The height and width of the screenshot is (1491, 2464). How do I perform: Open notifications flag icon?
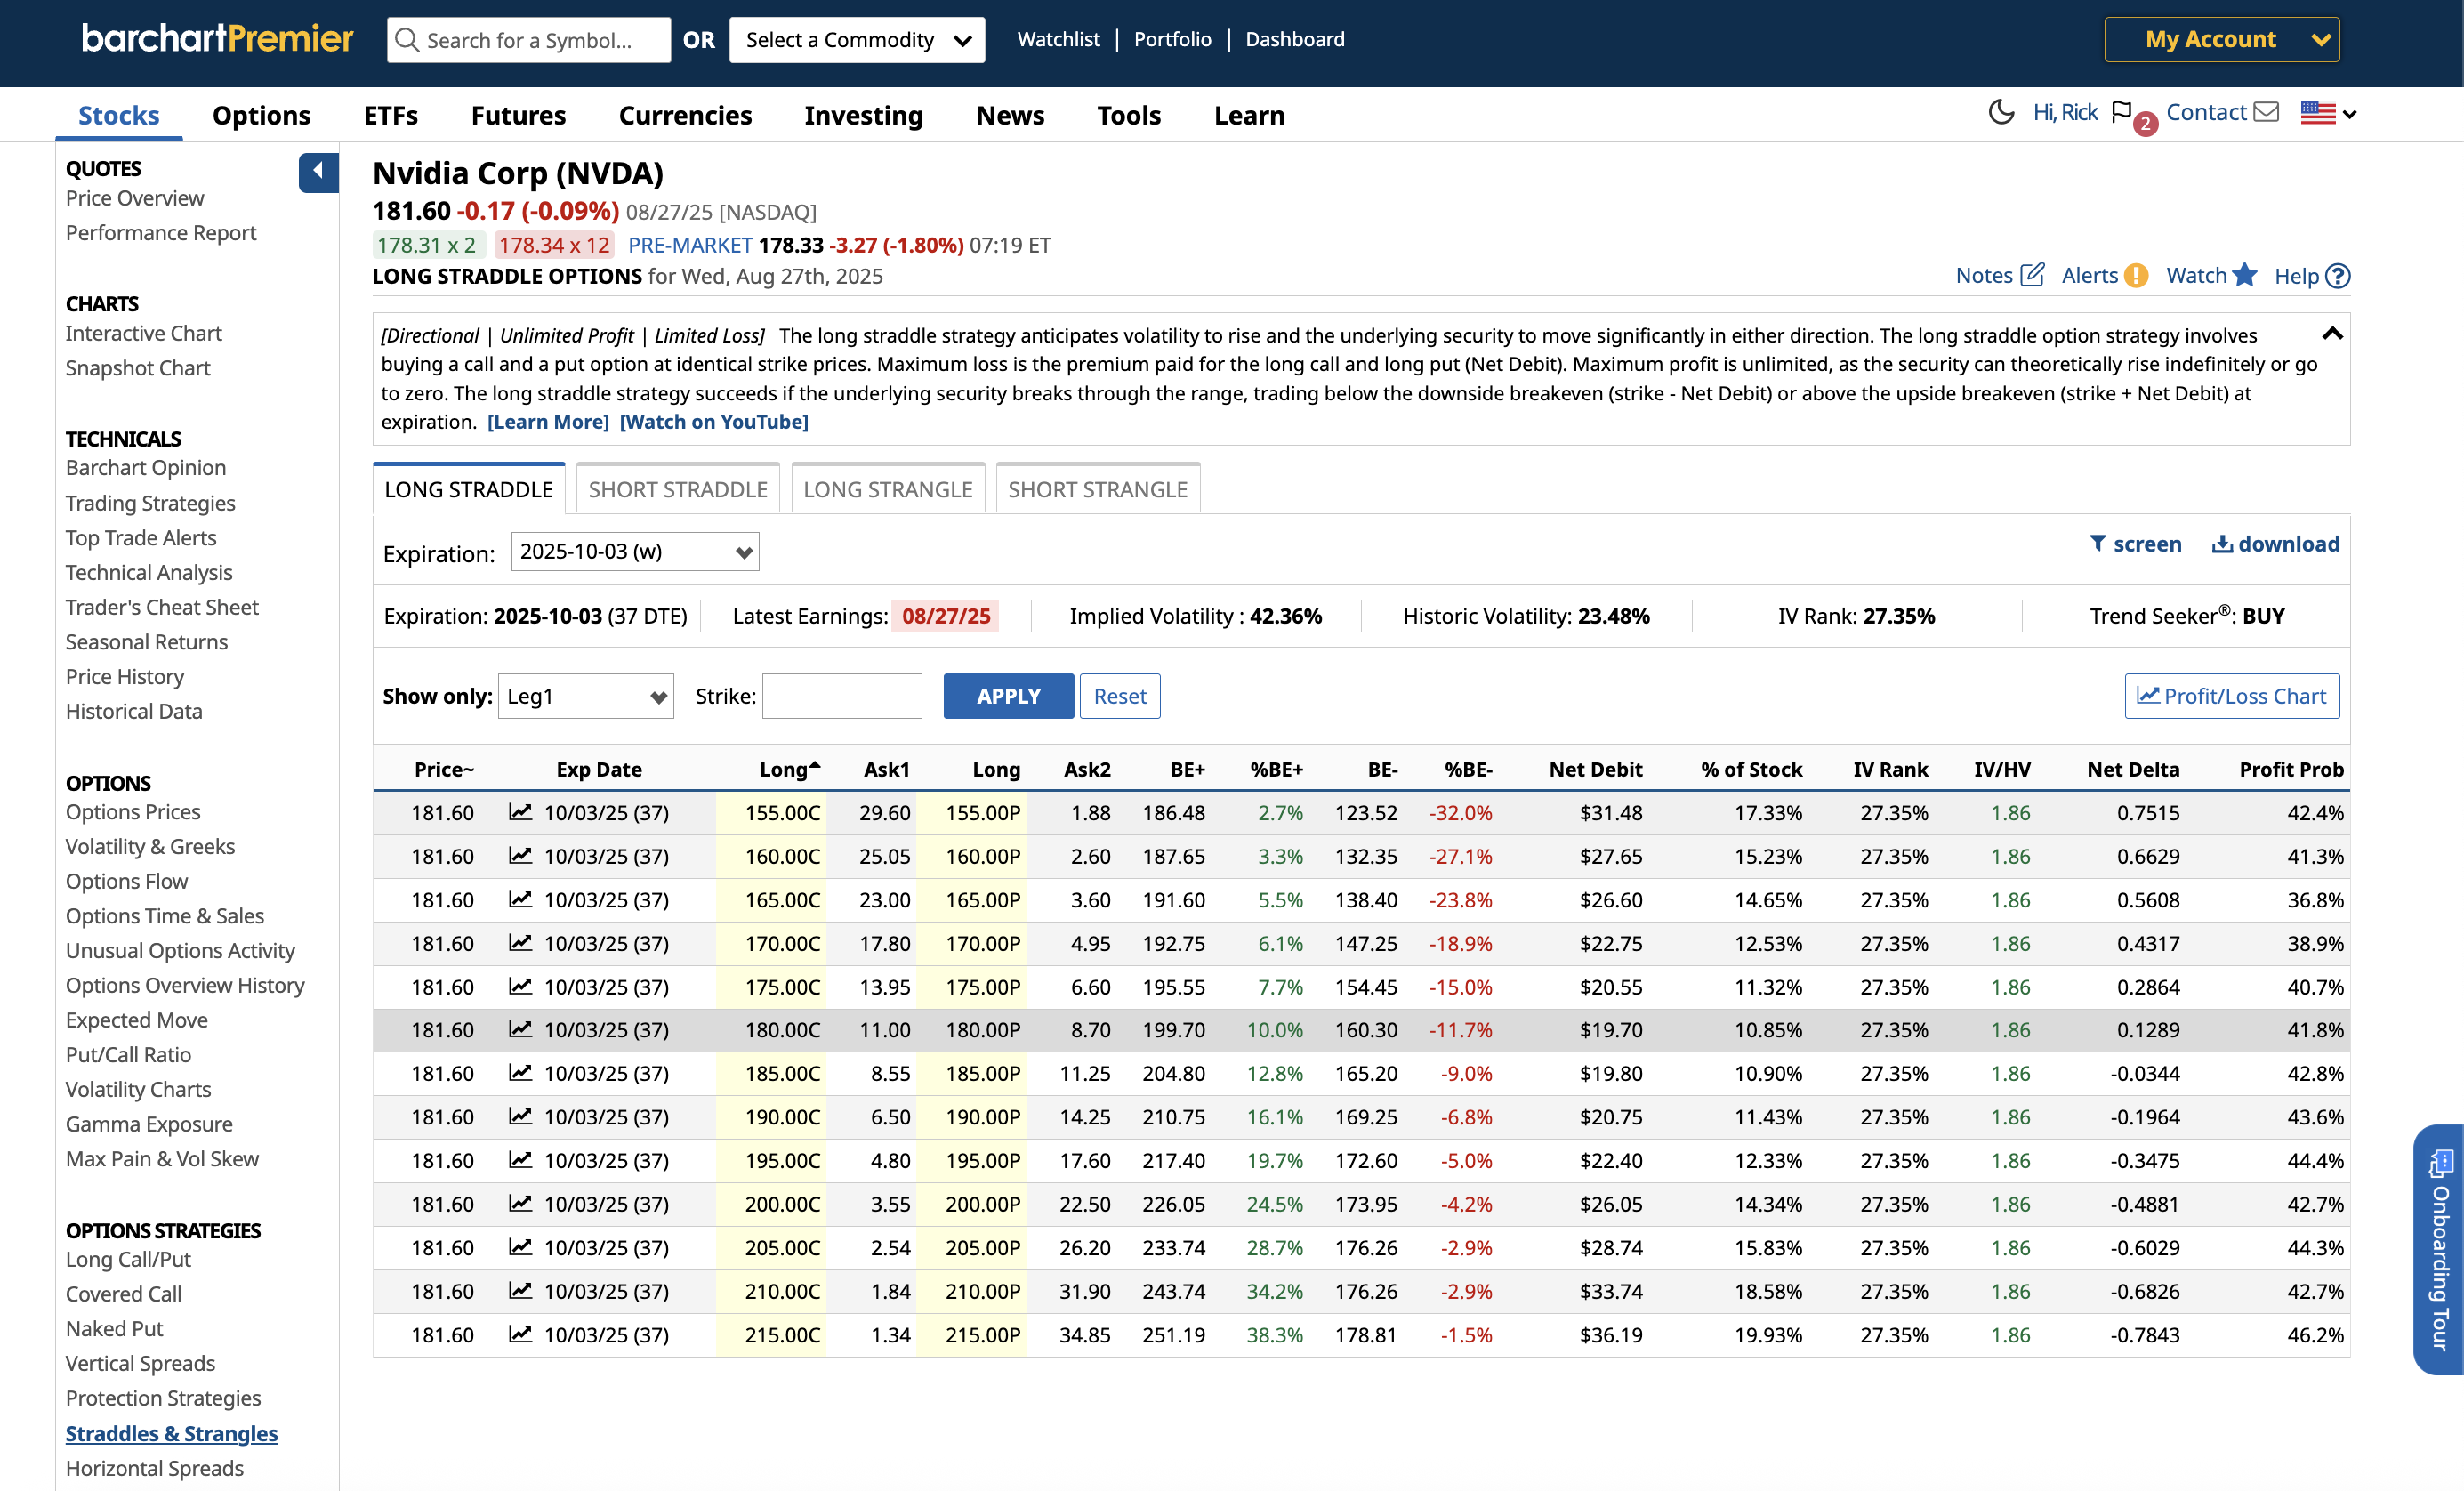(2122, 112)
